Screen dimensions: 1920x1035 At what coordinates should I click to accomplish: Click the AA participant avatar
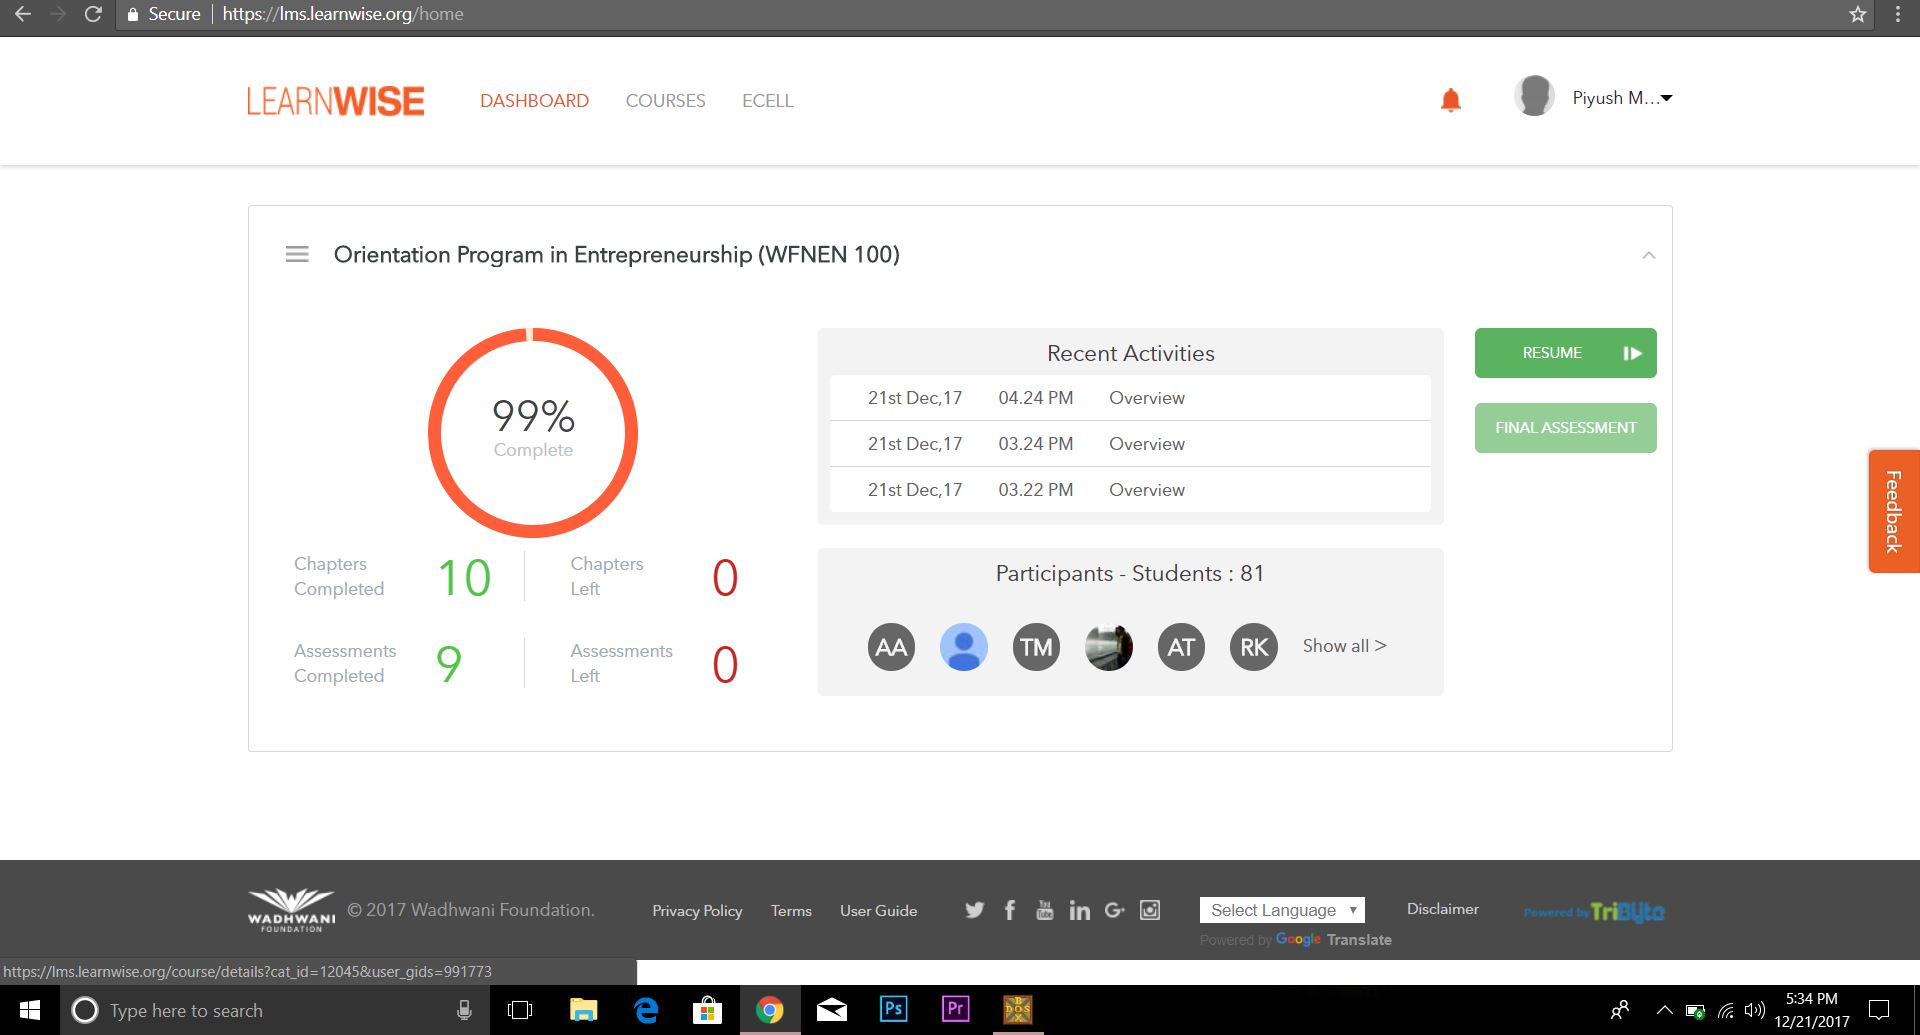pyautogui.click(x=891, y=647)
